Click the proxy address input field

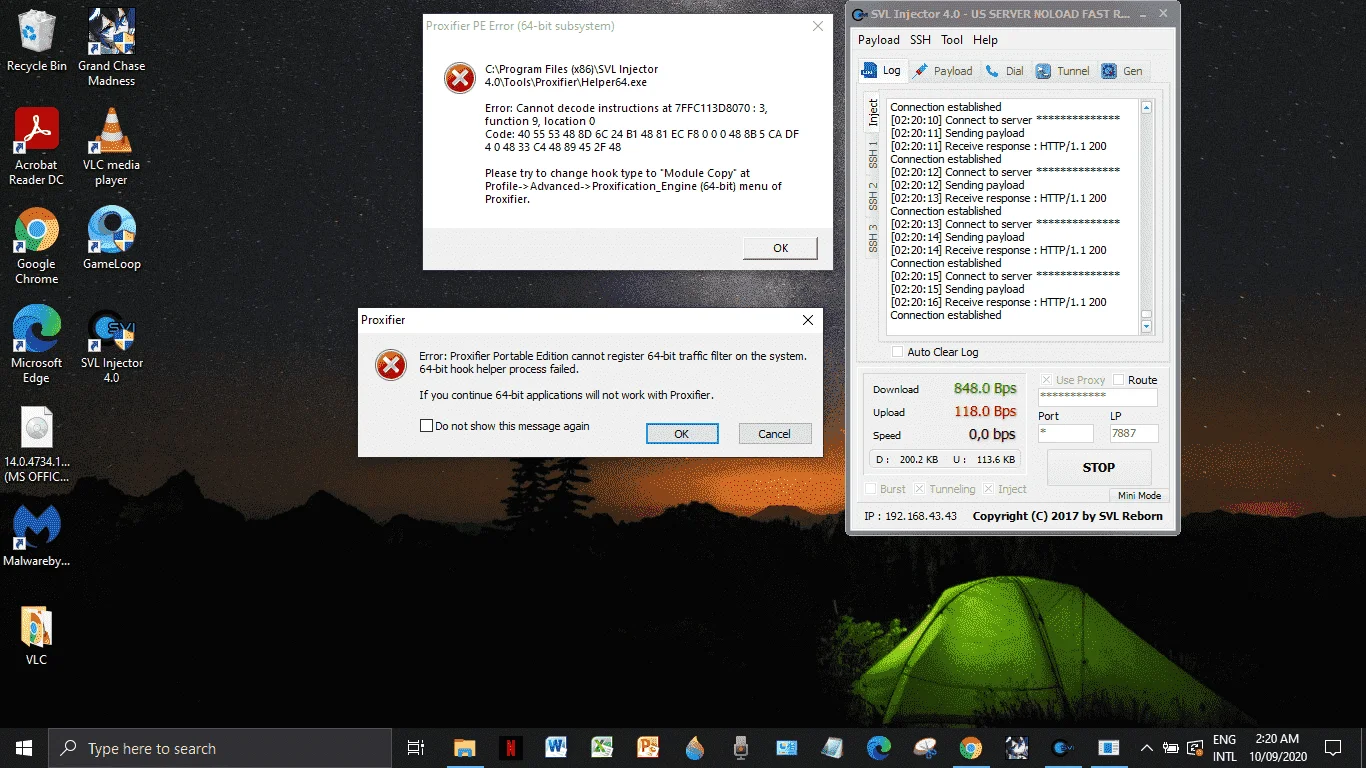(x=1098, y=397)
